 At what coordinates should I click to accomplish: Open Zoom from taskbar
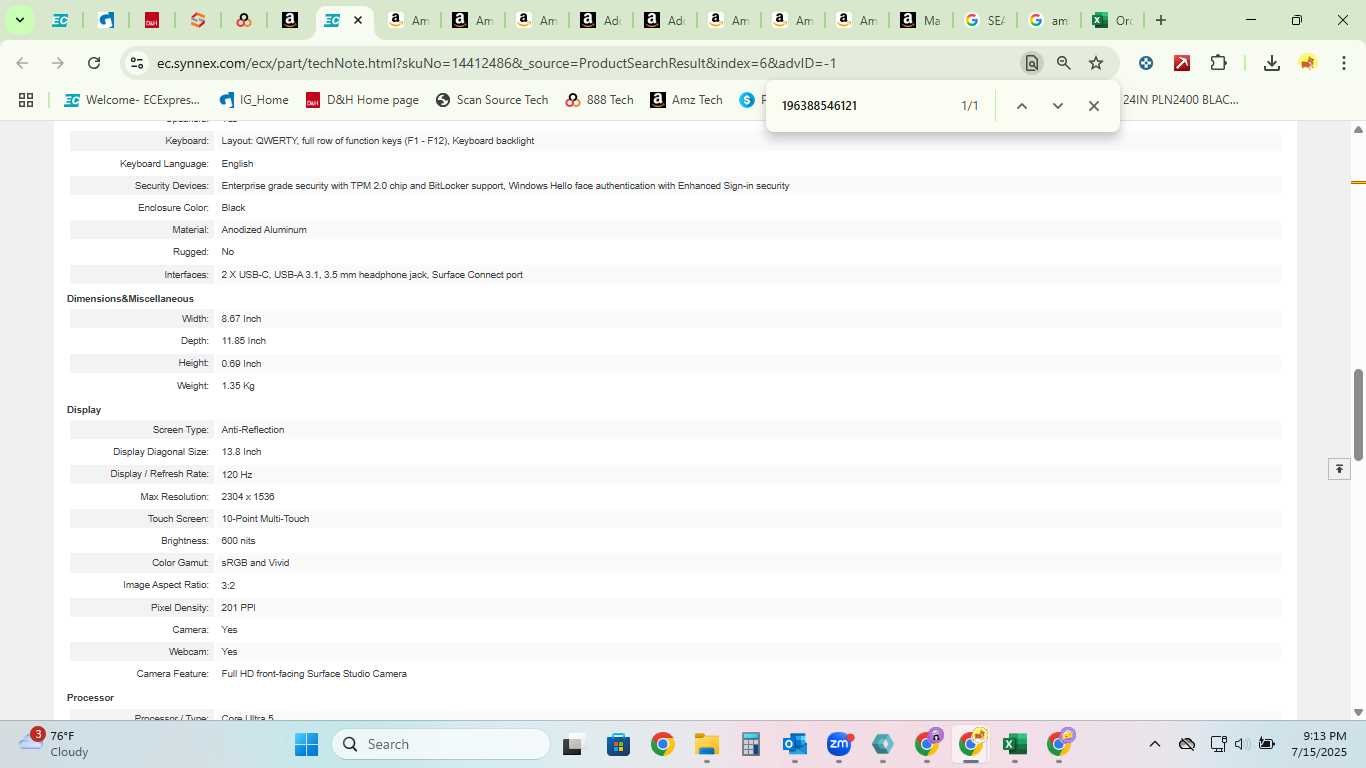coord(839,744)
